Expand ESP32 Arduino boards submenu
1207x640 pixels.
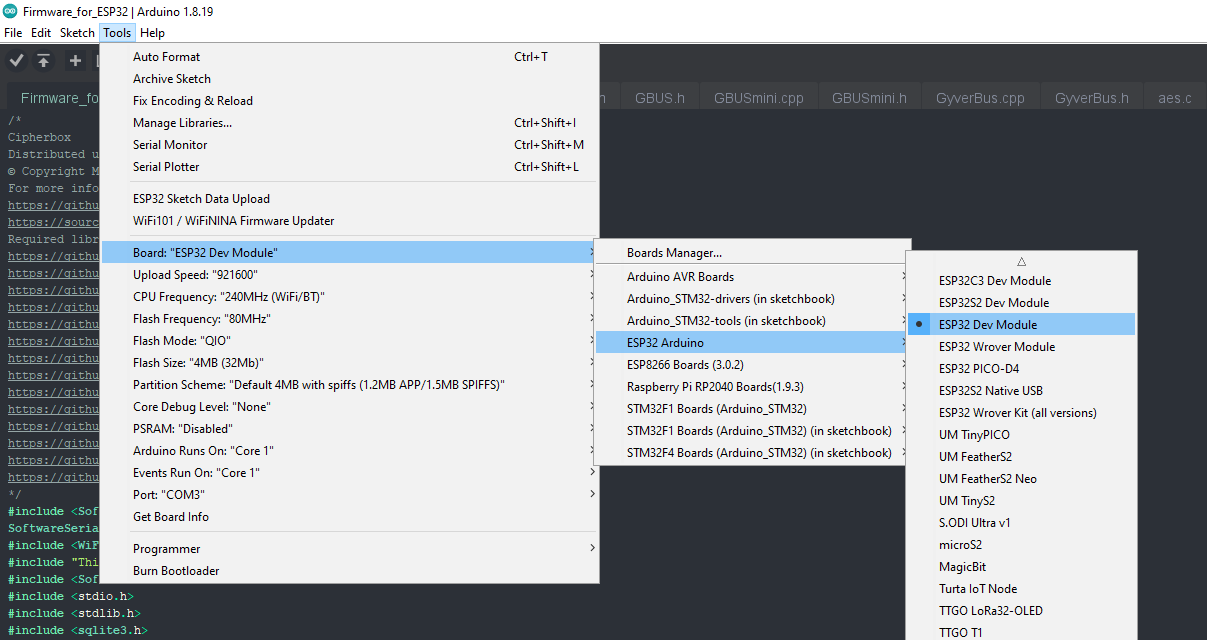[x=753, y=343]
